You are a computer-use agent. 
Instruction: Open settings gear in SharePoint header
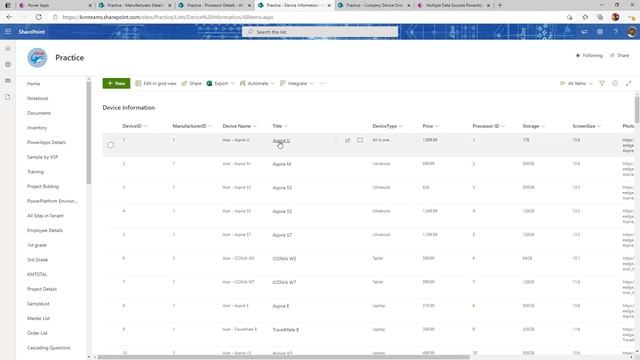pyautogui.click(x=600, y=31)
